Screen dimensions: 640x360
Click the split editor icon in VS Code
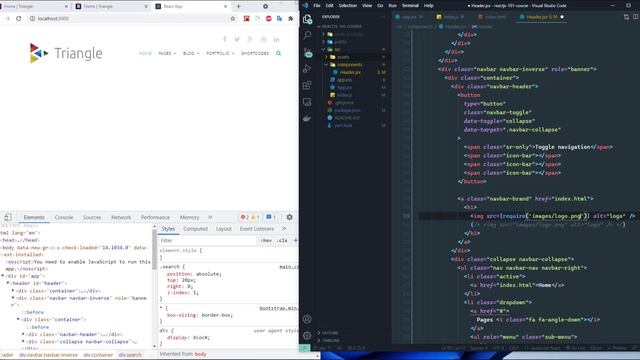tap(636, 17)
